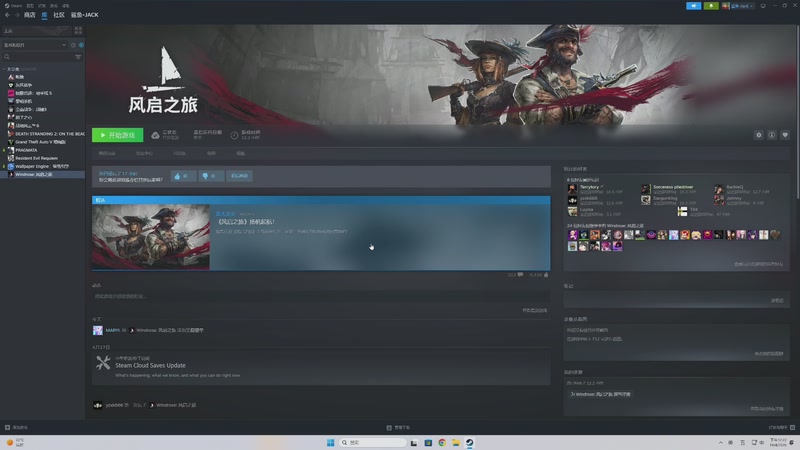
Task: Open friend Sorceress piledriver's entry
Action: (673, 187)
